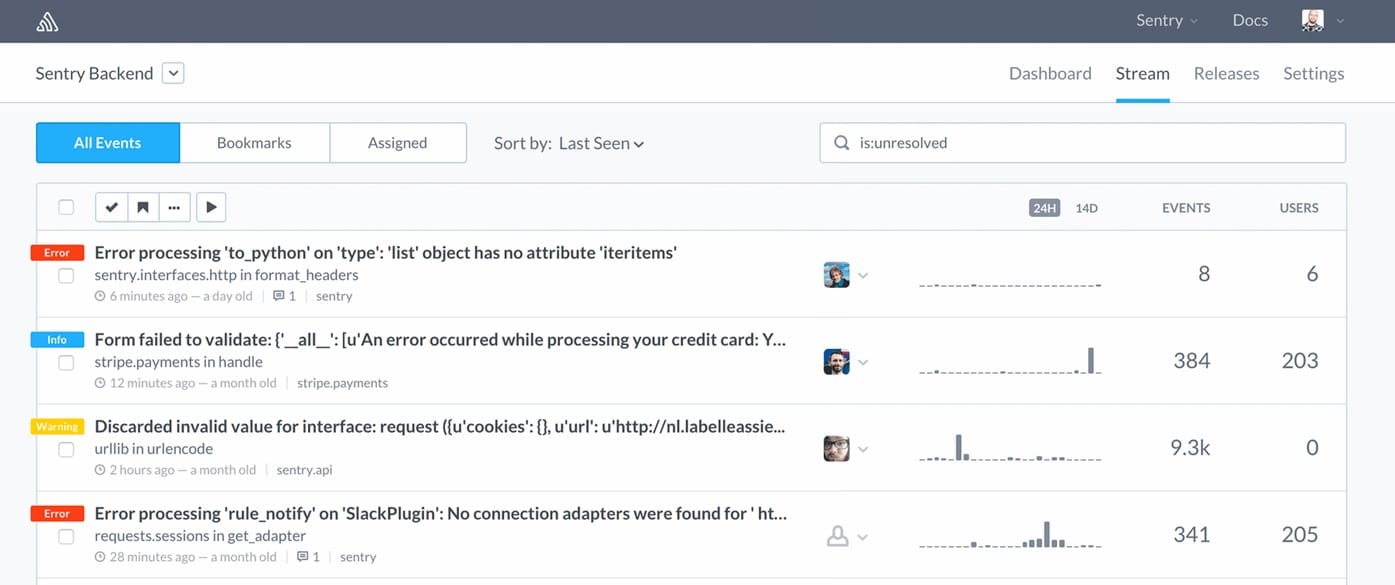Click the is:unresolved search field

(x=1082, y=143)
